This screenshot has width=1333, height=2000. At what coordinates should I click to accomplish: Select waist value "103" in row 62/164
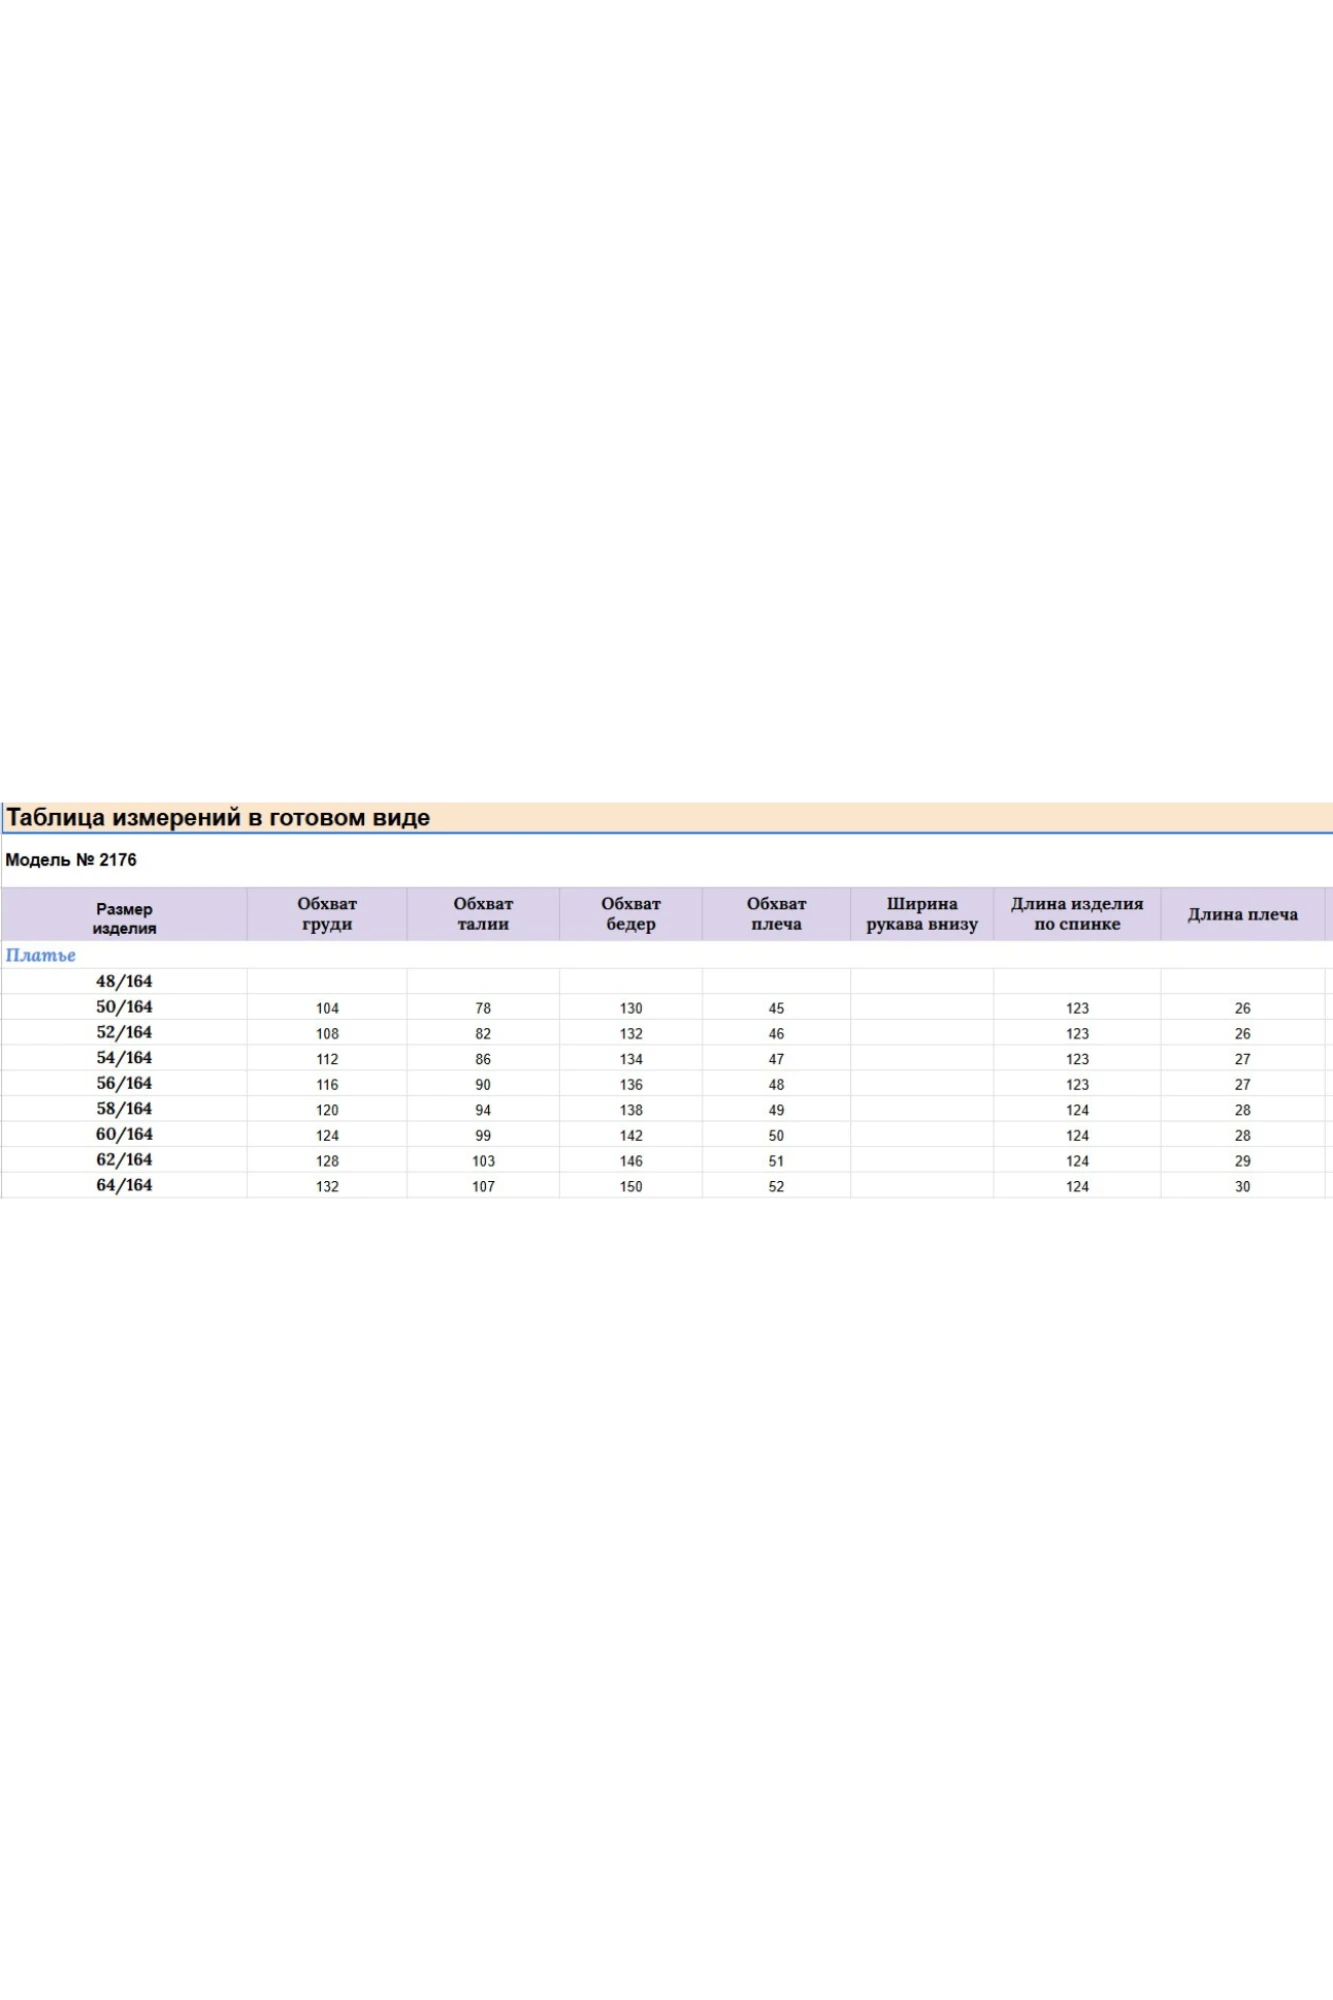(x=483, y=1162)
